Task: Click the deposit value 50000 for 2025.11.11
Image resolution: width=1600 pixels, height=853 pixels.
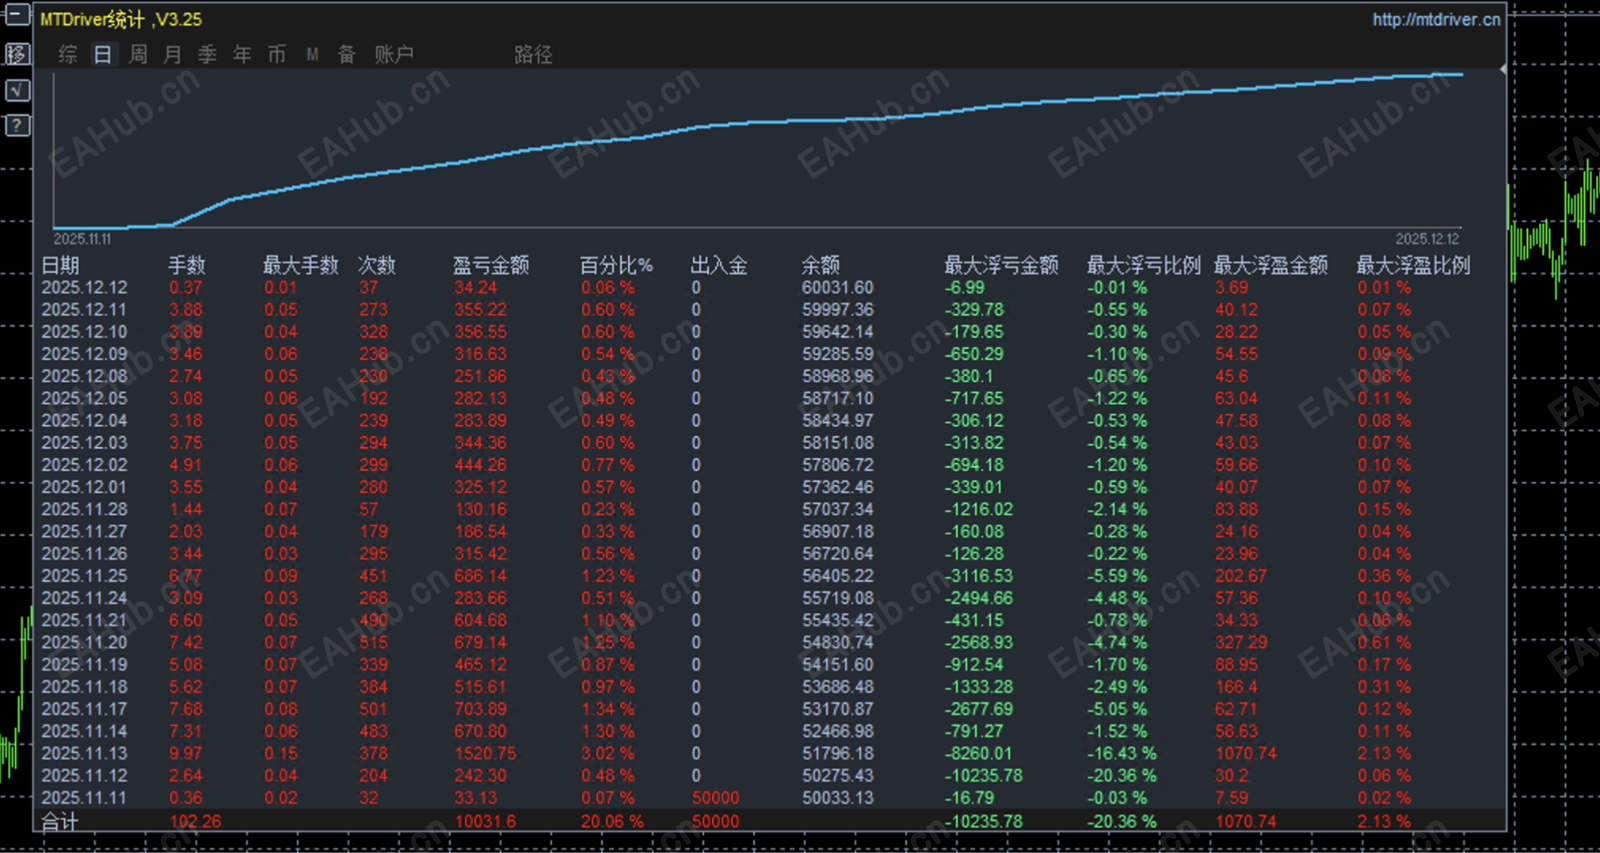Action: (x=716, y=798)
